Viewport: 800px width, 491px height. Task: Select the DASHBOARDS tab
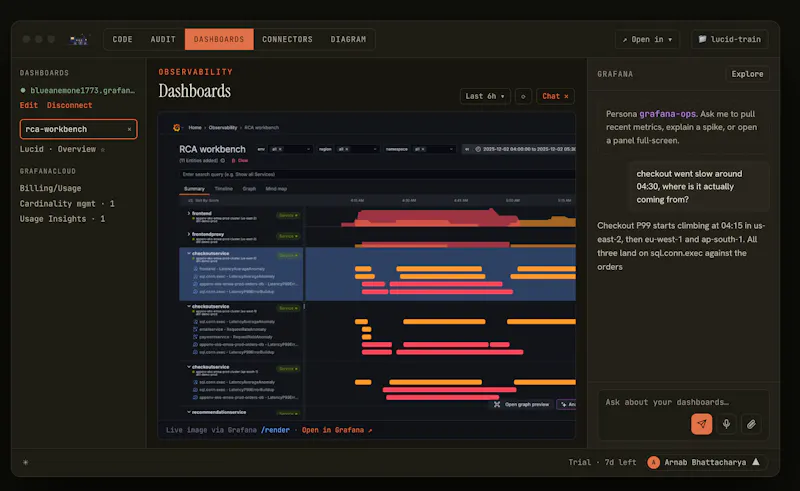click(219, 39)
